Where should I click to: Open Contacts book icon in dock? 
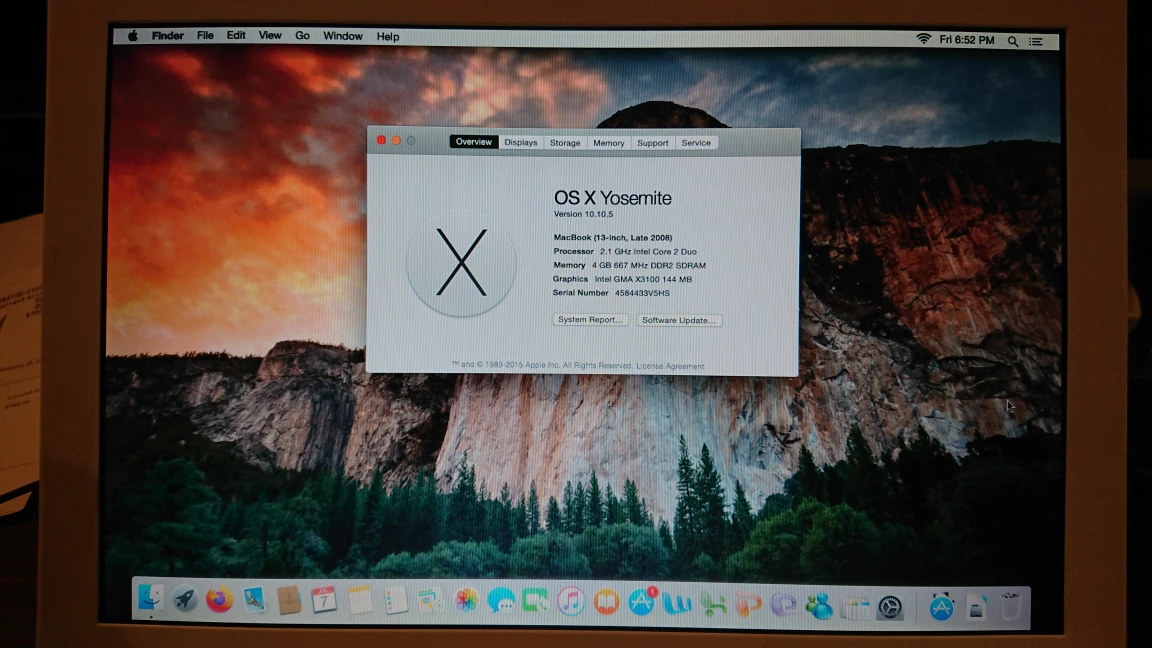click(289, 601)
